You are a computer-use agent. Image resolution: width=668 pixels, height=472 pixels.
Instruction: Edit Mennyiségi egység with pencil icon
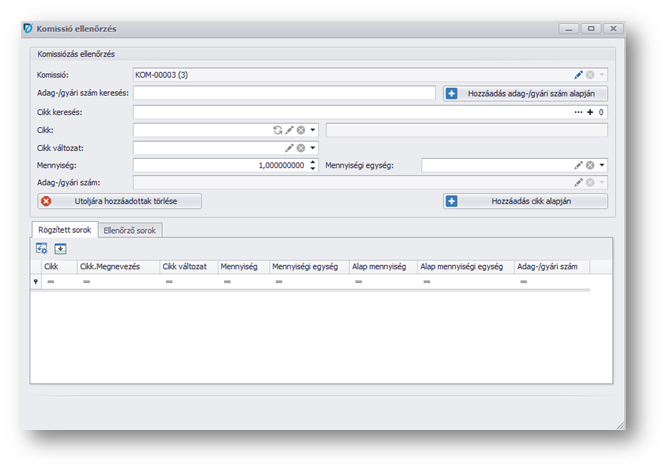coord(578,165)
